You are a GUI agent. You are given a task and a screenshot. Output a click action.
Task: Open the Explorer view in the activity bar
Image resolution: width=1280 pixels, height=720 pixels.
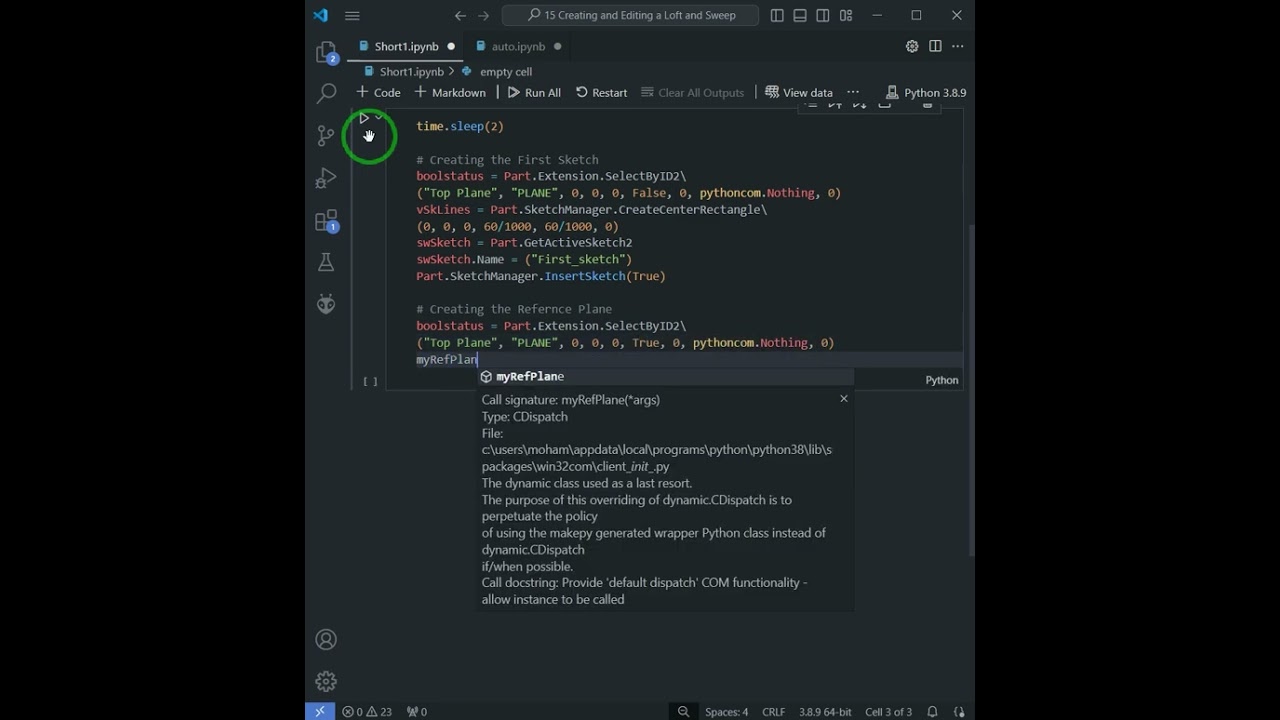[326, 53]
